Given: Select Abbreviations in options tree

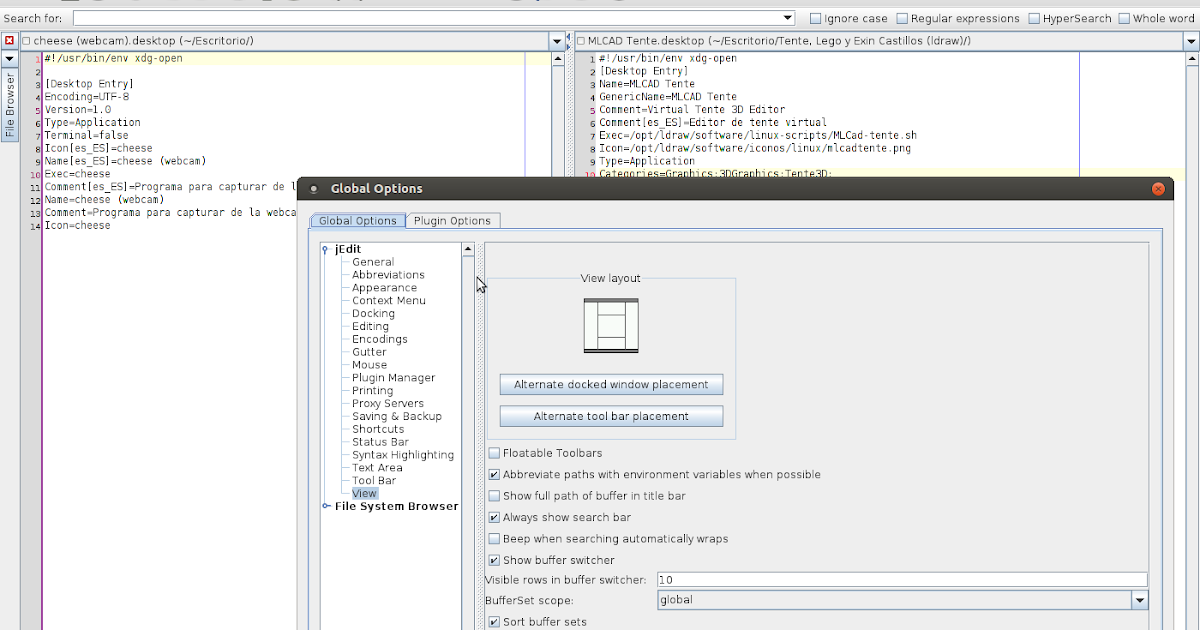Looking at the screenshot, I should tap(388, 275).
